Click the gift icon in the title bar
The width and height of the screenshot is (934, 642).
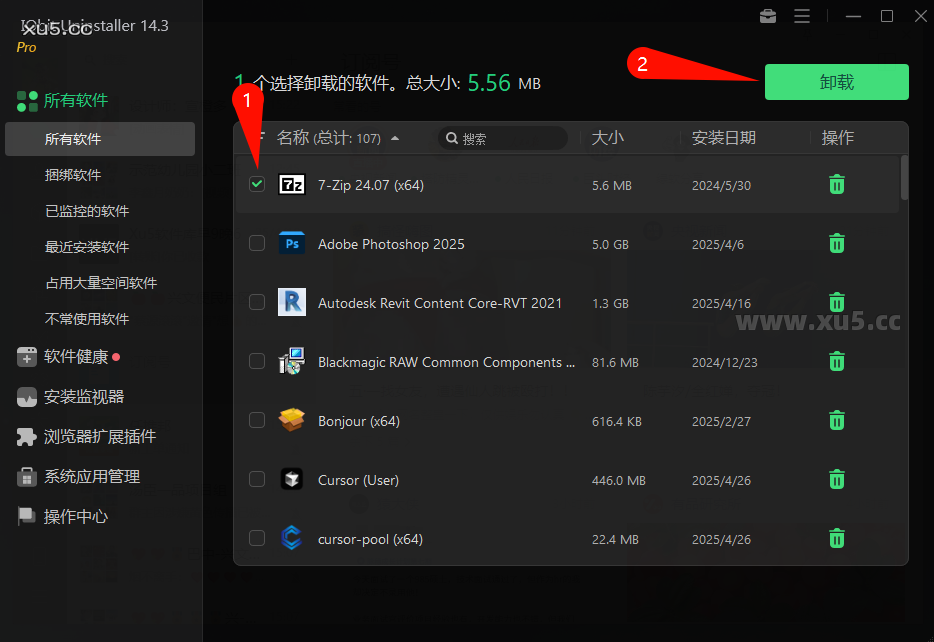coord(767,16)
